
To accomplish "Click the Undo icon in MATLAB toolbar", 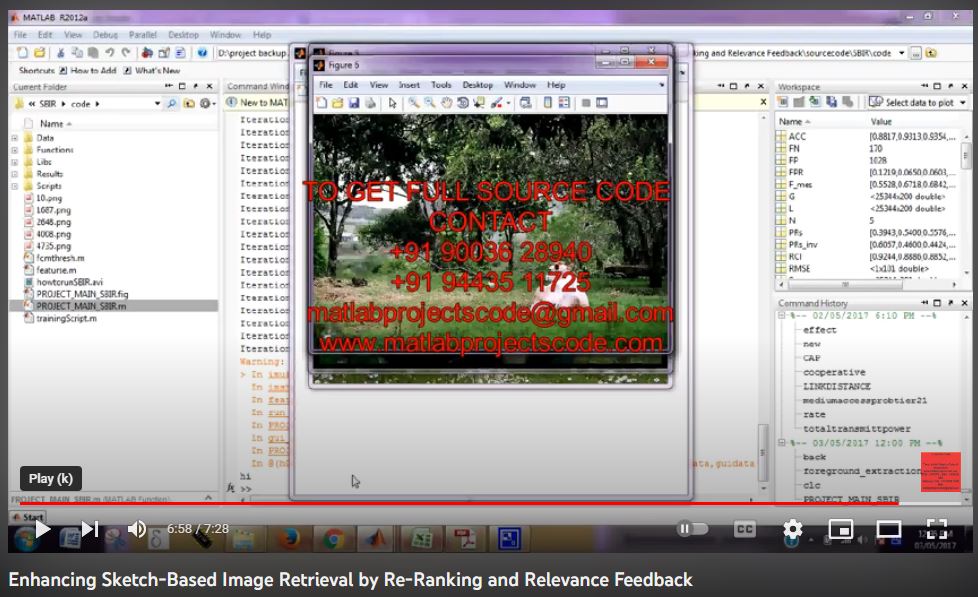I will (x=108, y=53).
